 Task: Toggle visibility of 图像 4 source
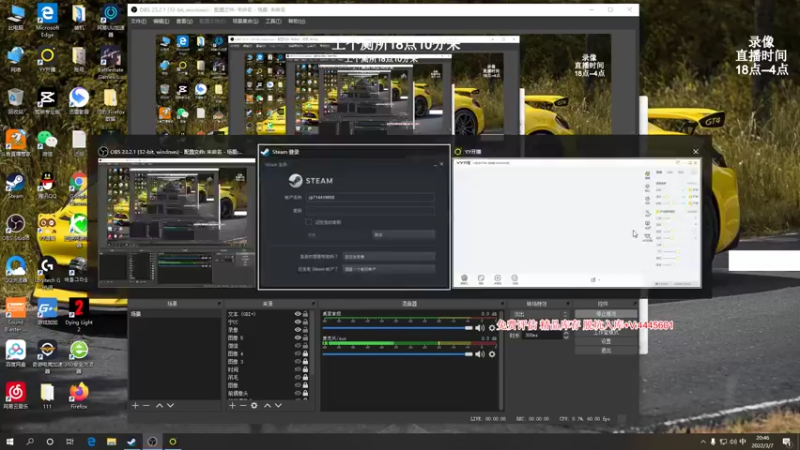297,353
